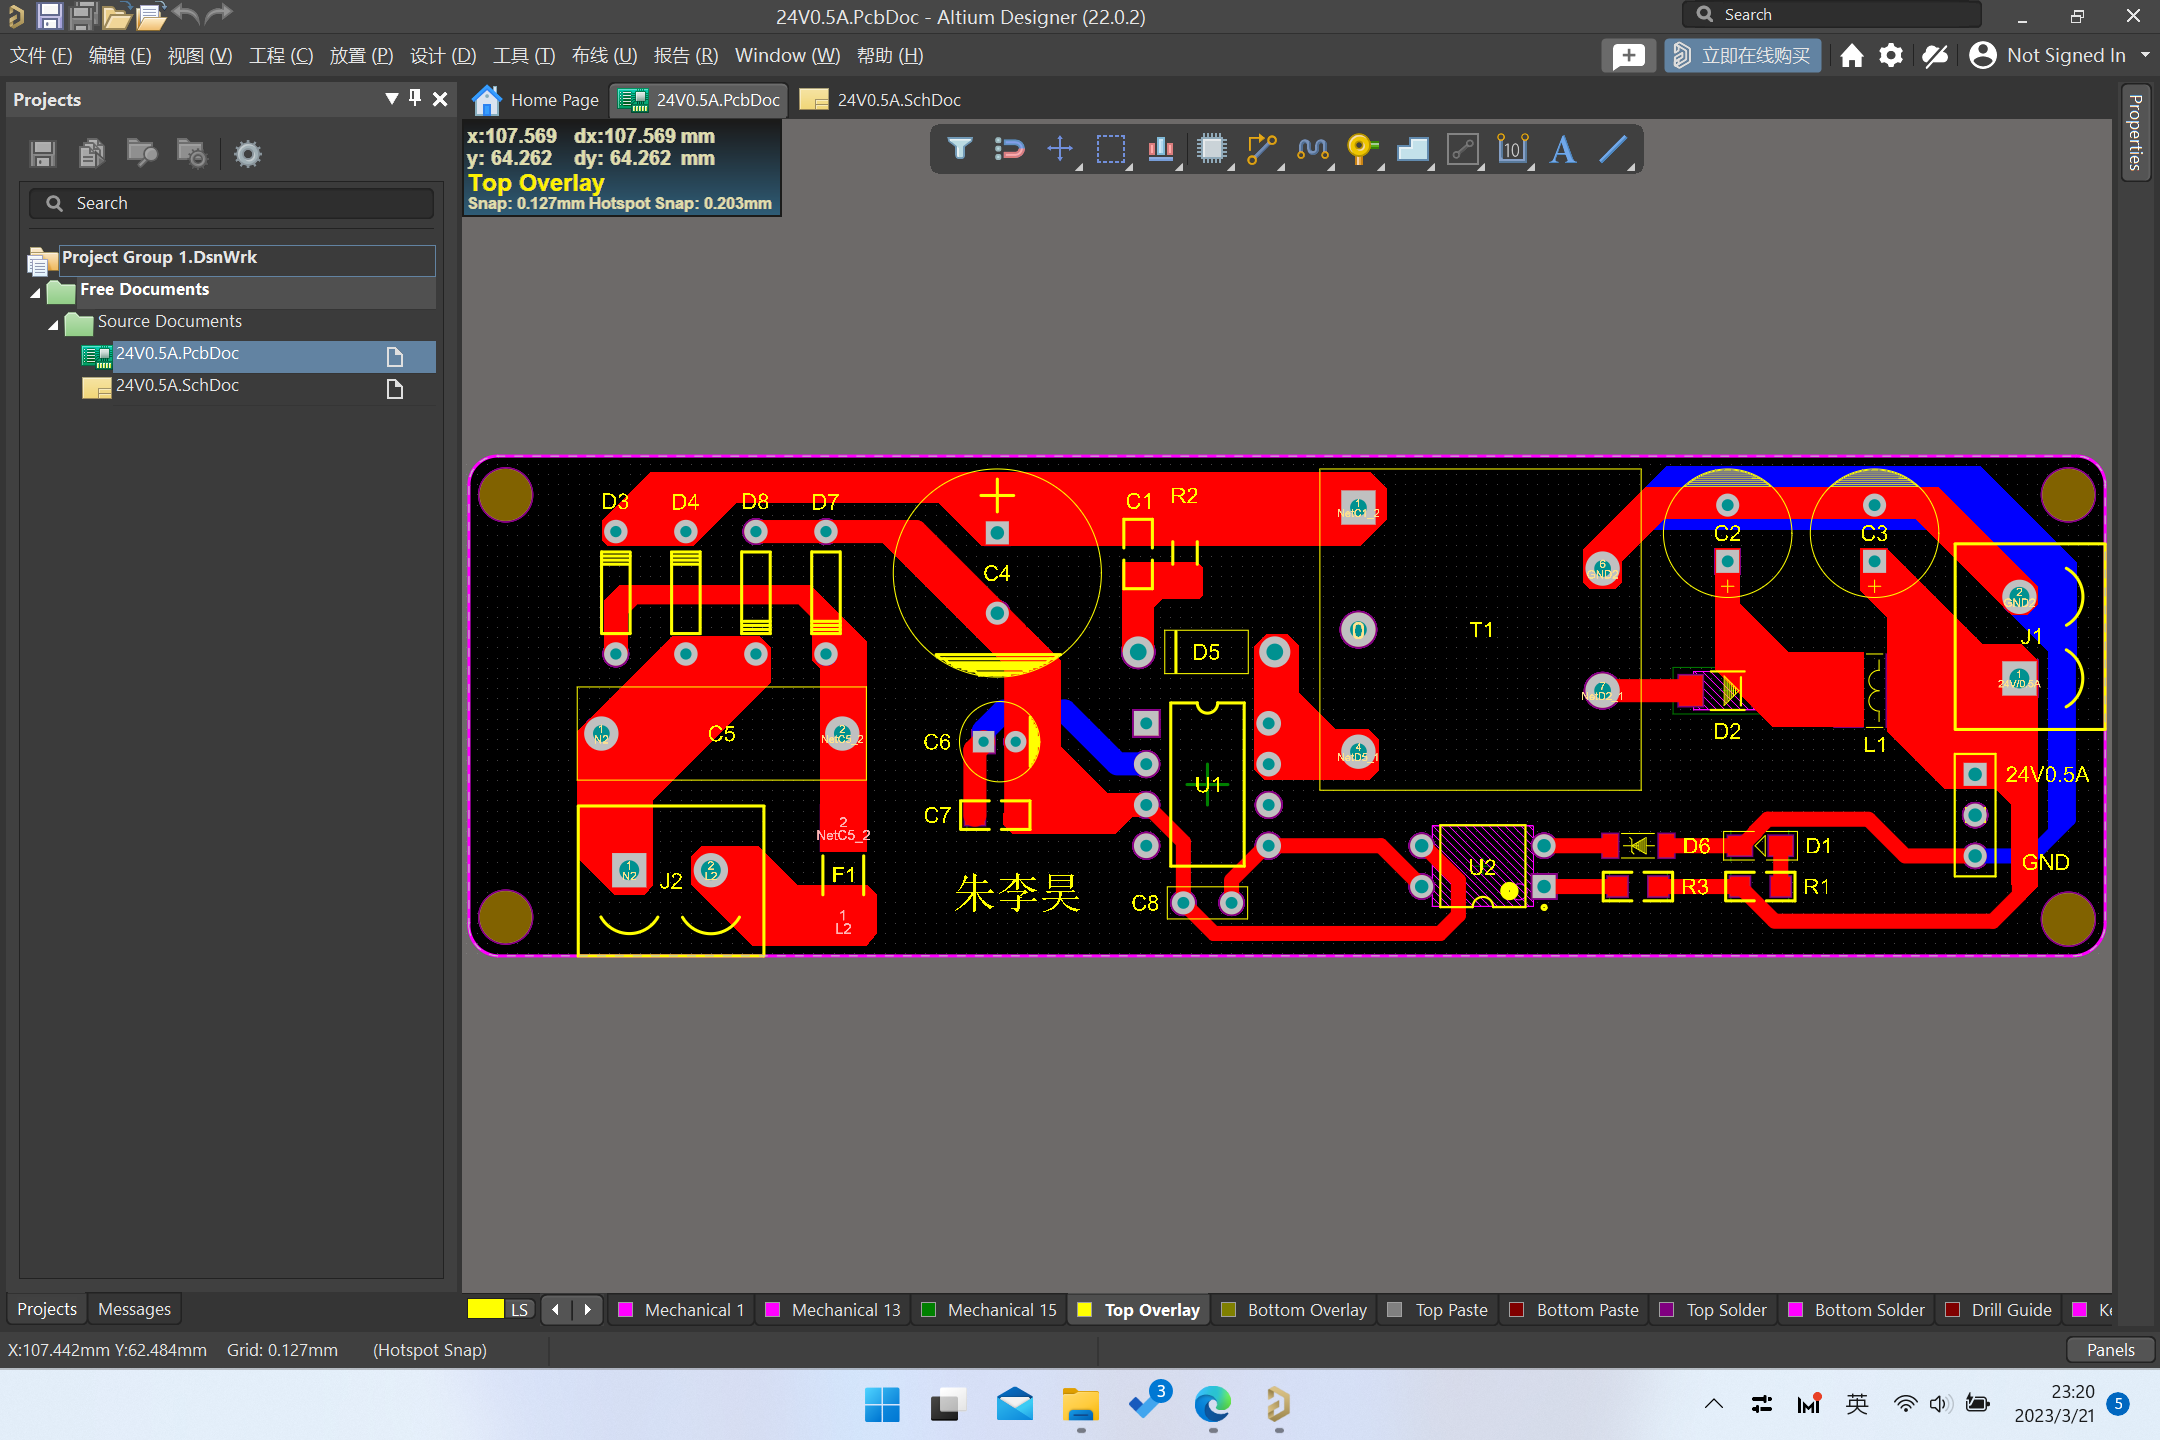
Task: Pick the interactive length tuning tool
Action: (x=1313, y=149)
